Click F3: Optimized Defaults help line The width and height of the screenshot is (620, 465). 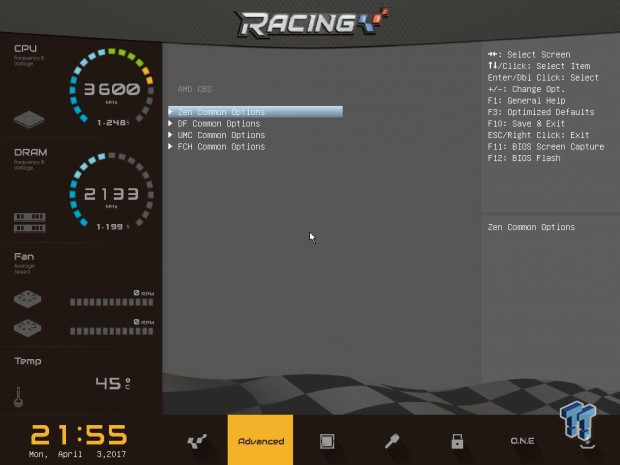pos(541,112)
